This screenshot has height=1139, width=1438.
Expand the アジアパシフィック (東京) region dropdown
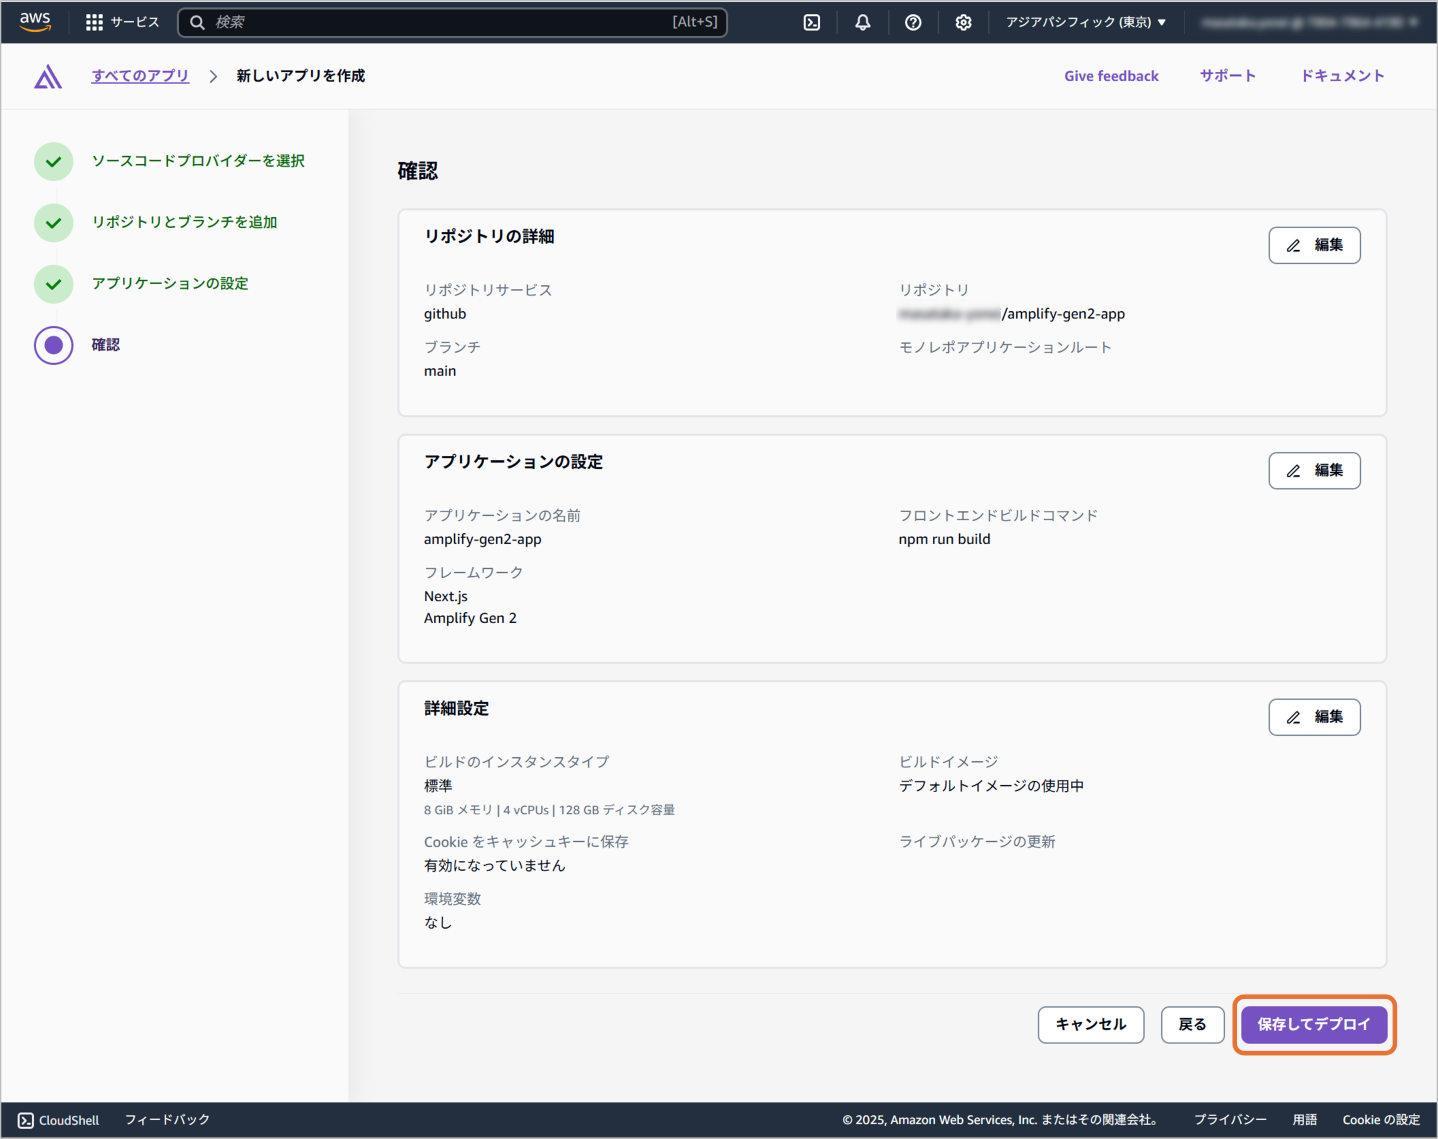coord(1086,22)
